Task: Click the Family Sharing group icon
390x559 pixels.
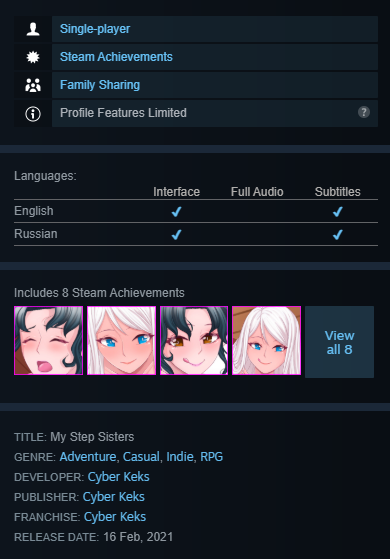Action: click(33, 85)
